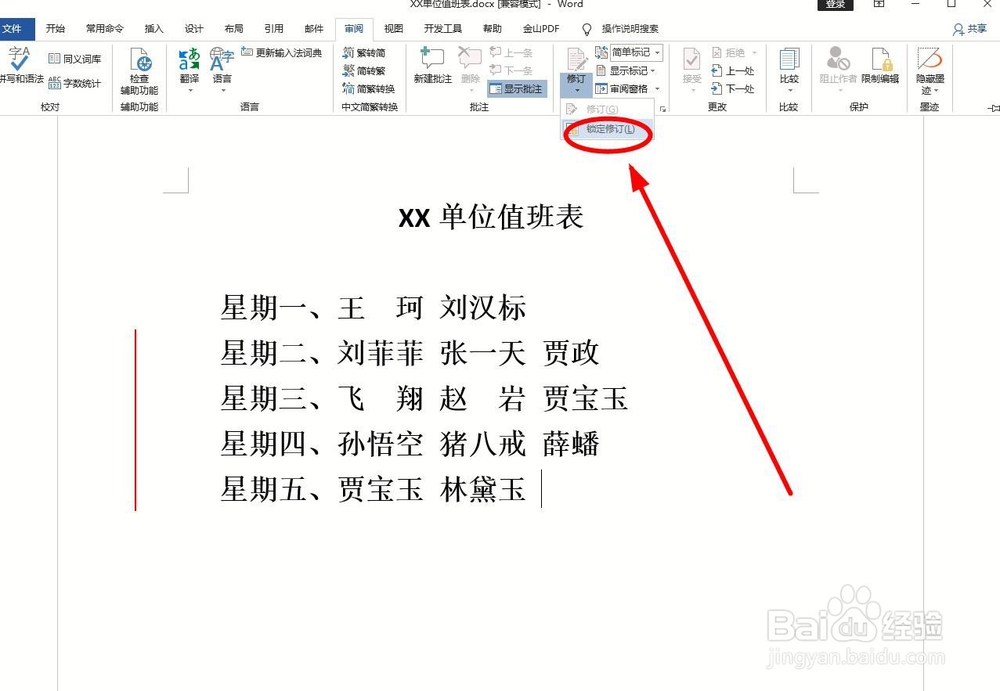Viewport: 1000px width, 691px height.
Task: Switch to the 引用 tab
Action: tap(274, 29)
